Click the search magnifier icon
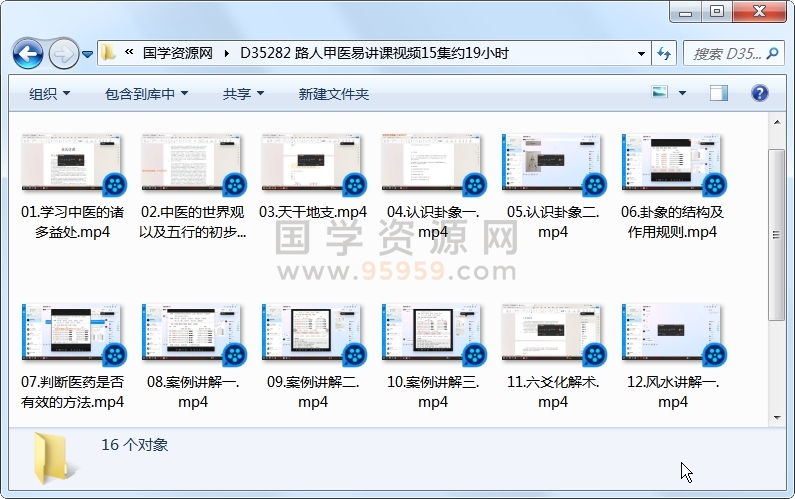This screenshot has width=795, height=499. pyautogui.click(x=773, y=53)
